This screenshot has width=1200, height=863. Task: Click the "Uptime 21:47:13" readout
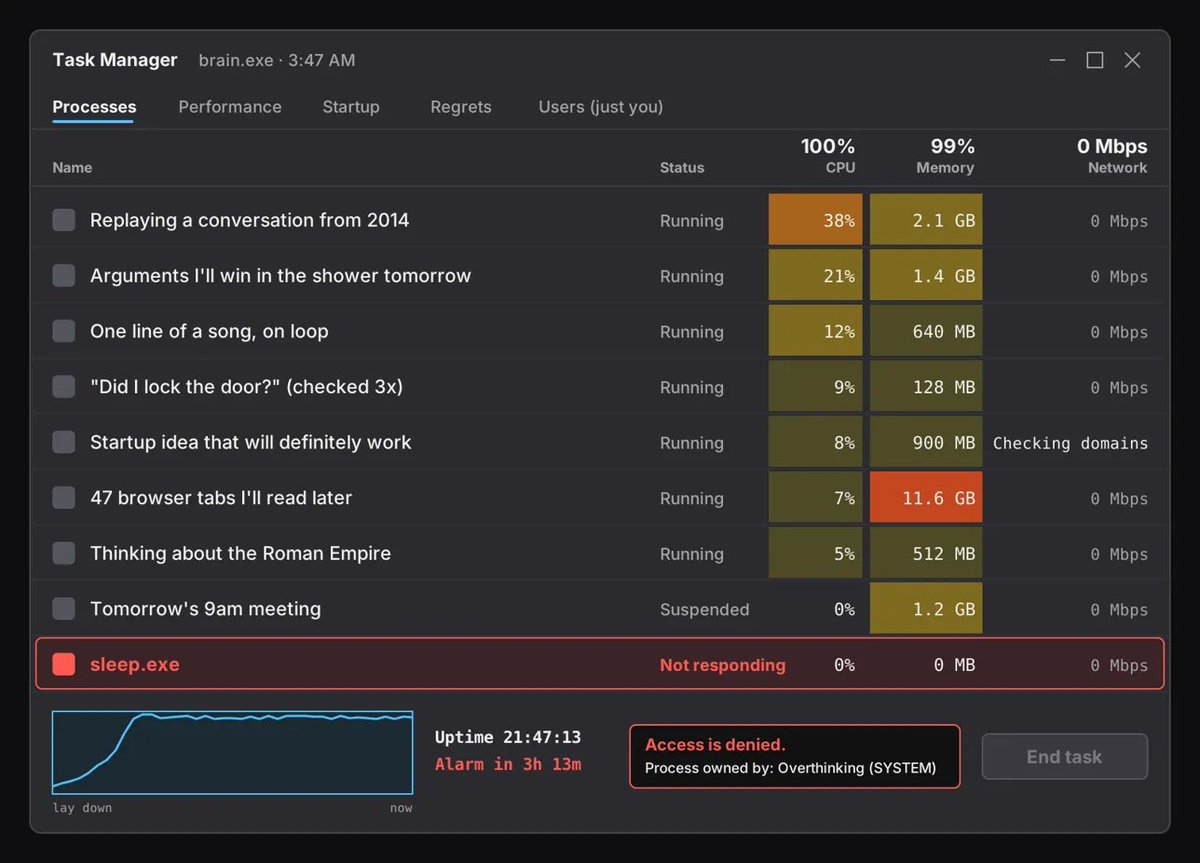[x=508, y=737]
